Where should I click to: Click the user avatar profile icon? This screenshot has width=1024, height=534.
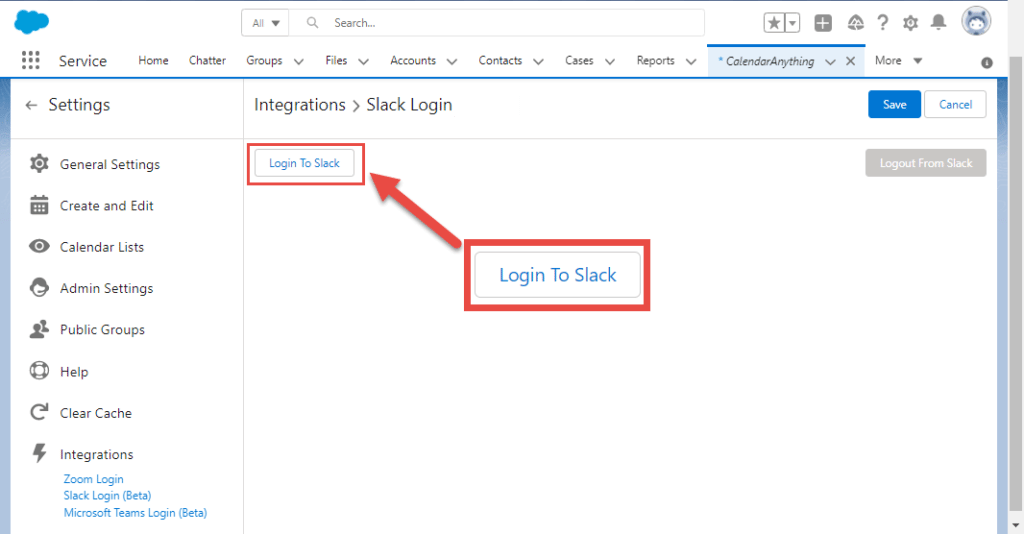pos(976,22)
